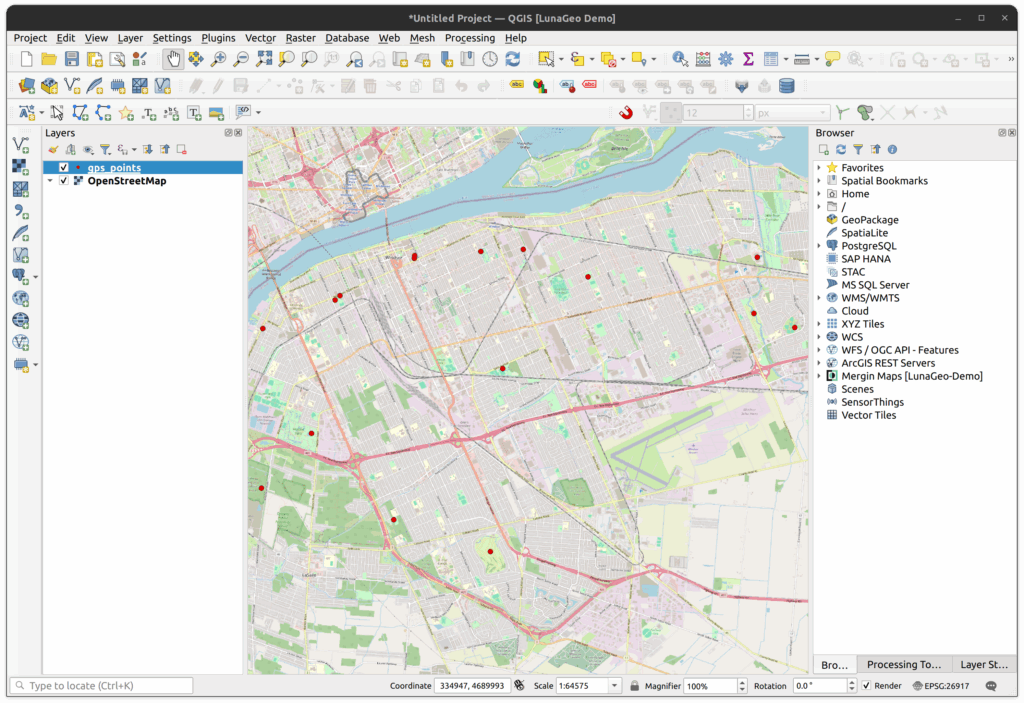Click the Zoom Full extent icon
This screenshot has width=1024, height=703.
click(x=265, y=59)
